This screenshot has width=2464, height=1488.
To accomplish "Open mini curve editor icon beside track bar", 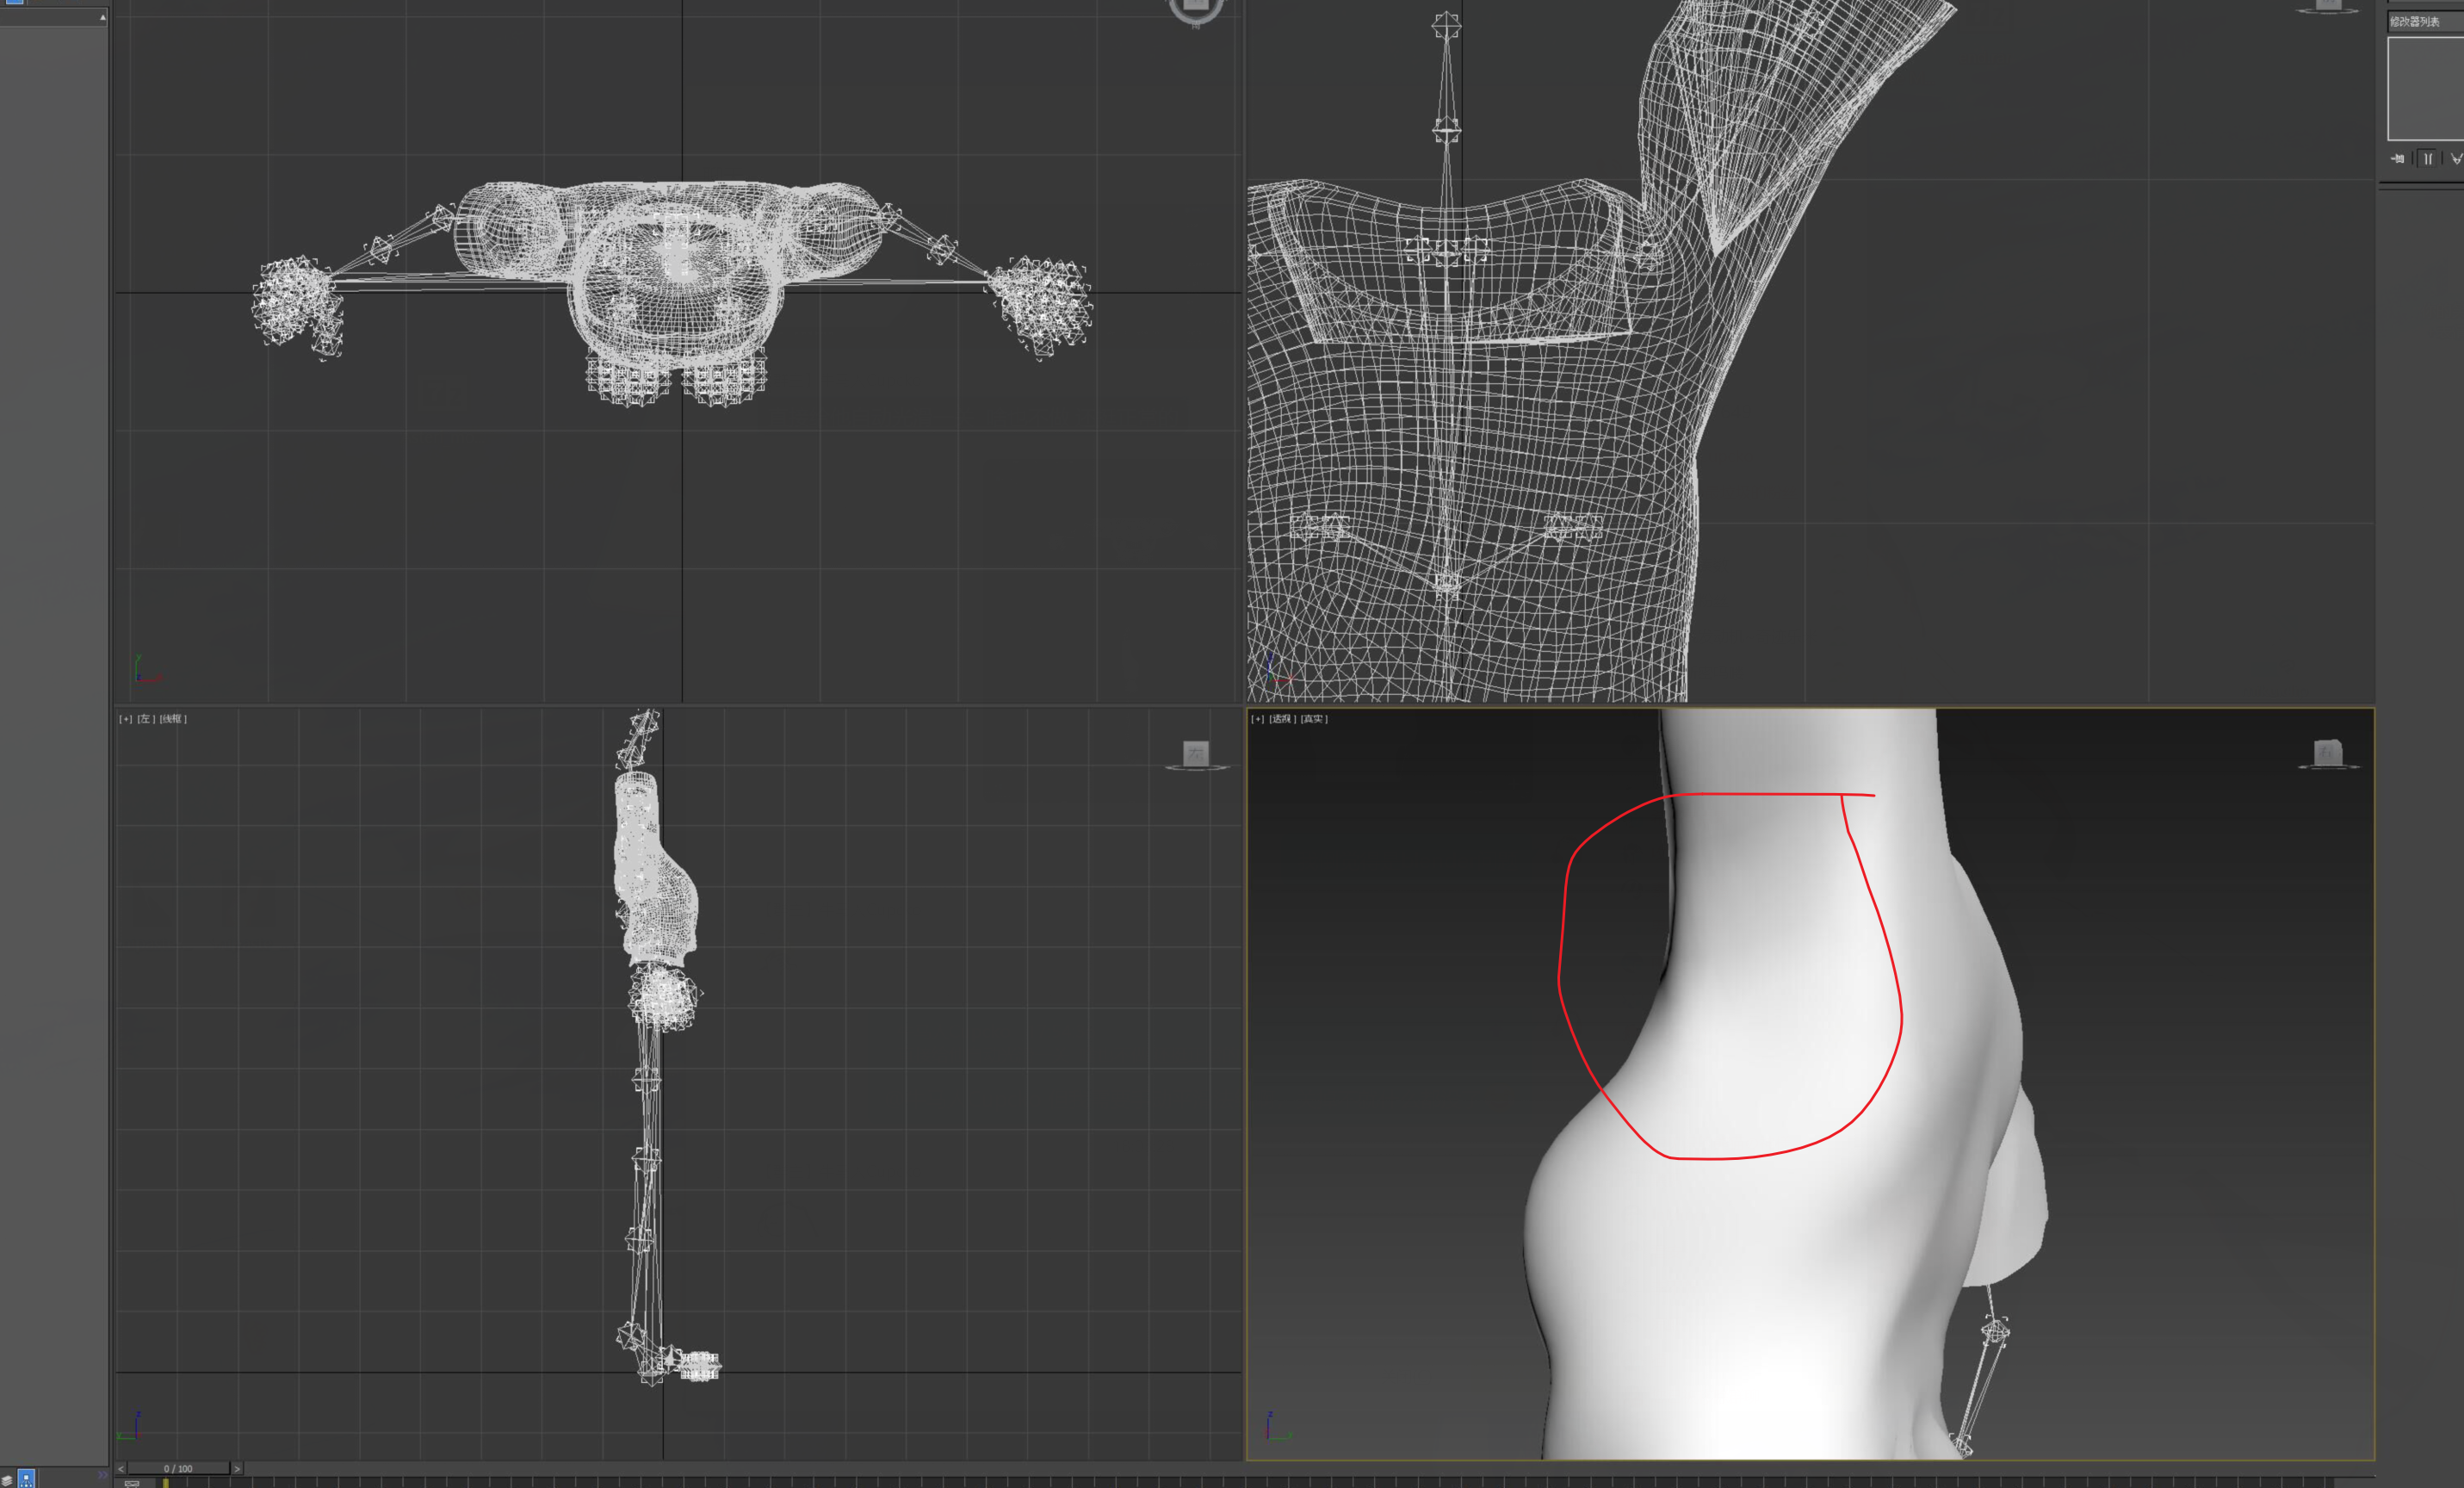I will (x=132, y=1483).
